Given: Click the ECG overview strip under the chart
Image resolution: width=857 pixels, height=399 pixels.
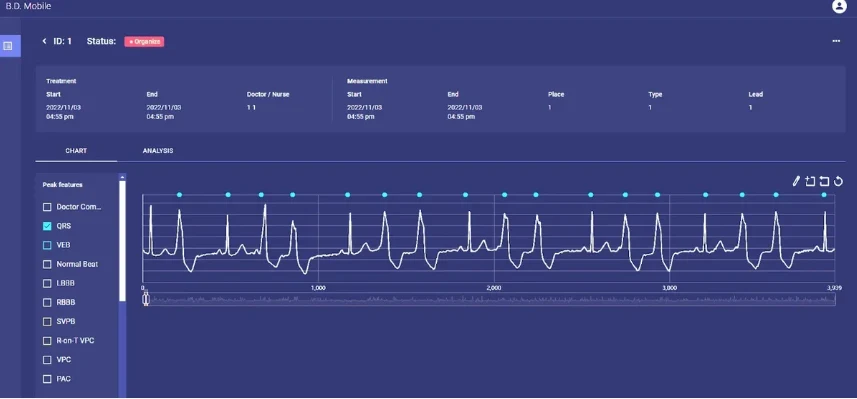Looking at the screenshot, I should [x=489, y=299].
